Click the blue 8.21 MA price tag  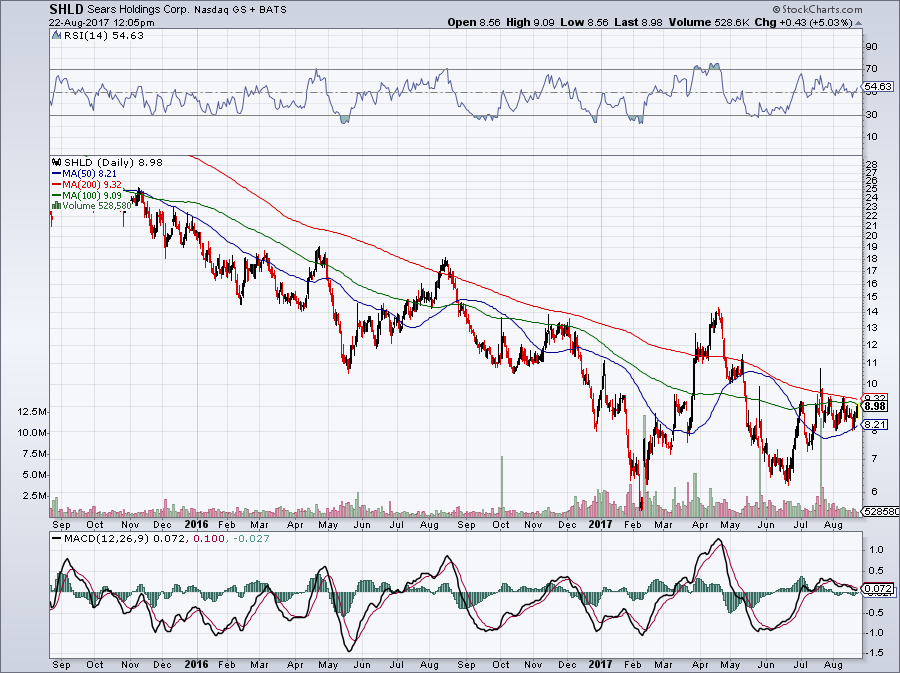pos(875,425)
